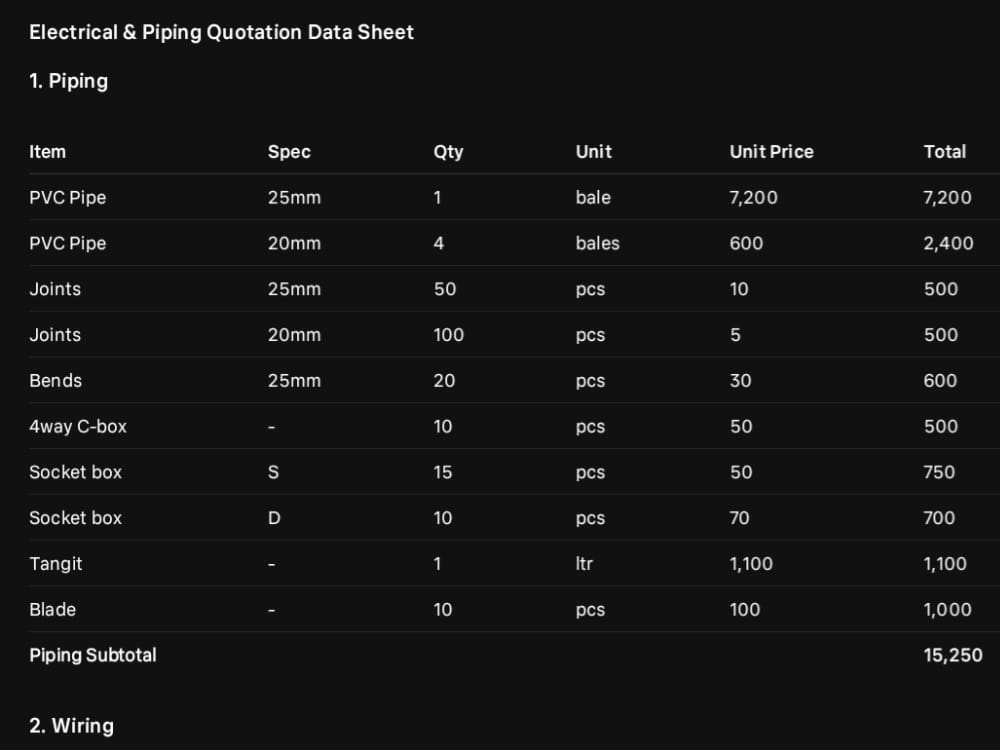Click the Spec column header
The height and width of the screenshot is (750, 1000).
click(289, 152)
